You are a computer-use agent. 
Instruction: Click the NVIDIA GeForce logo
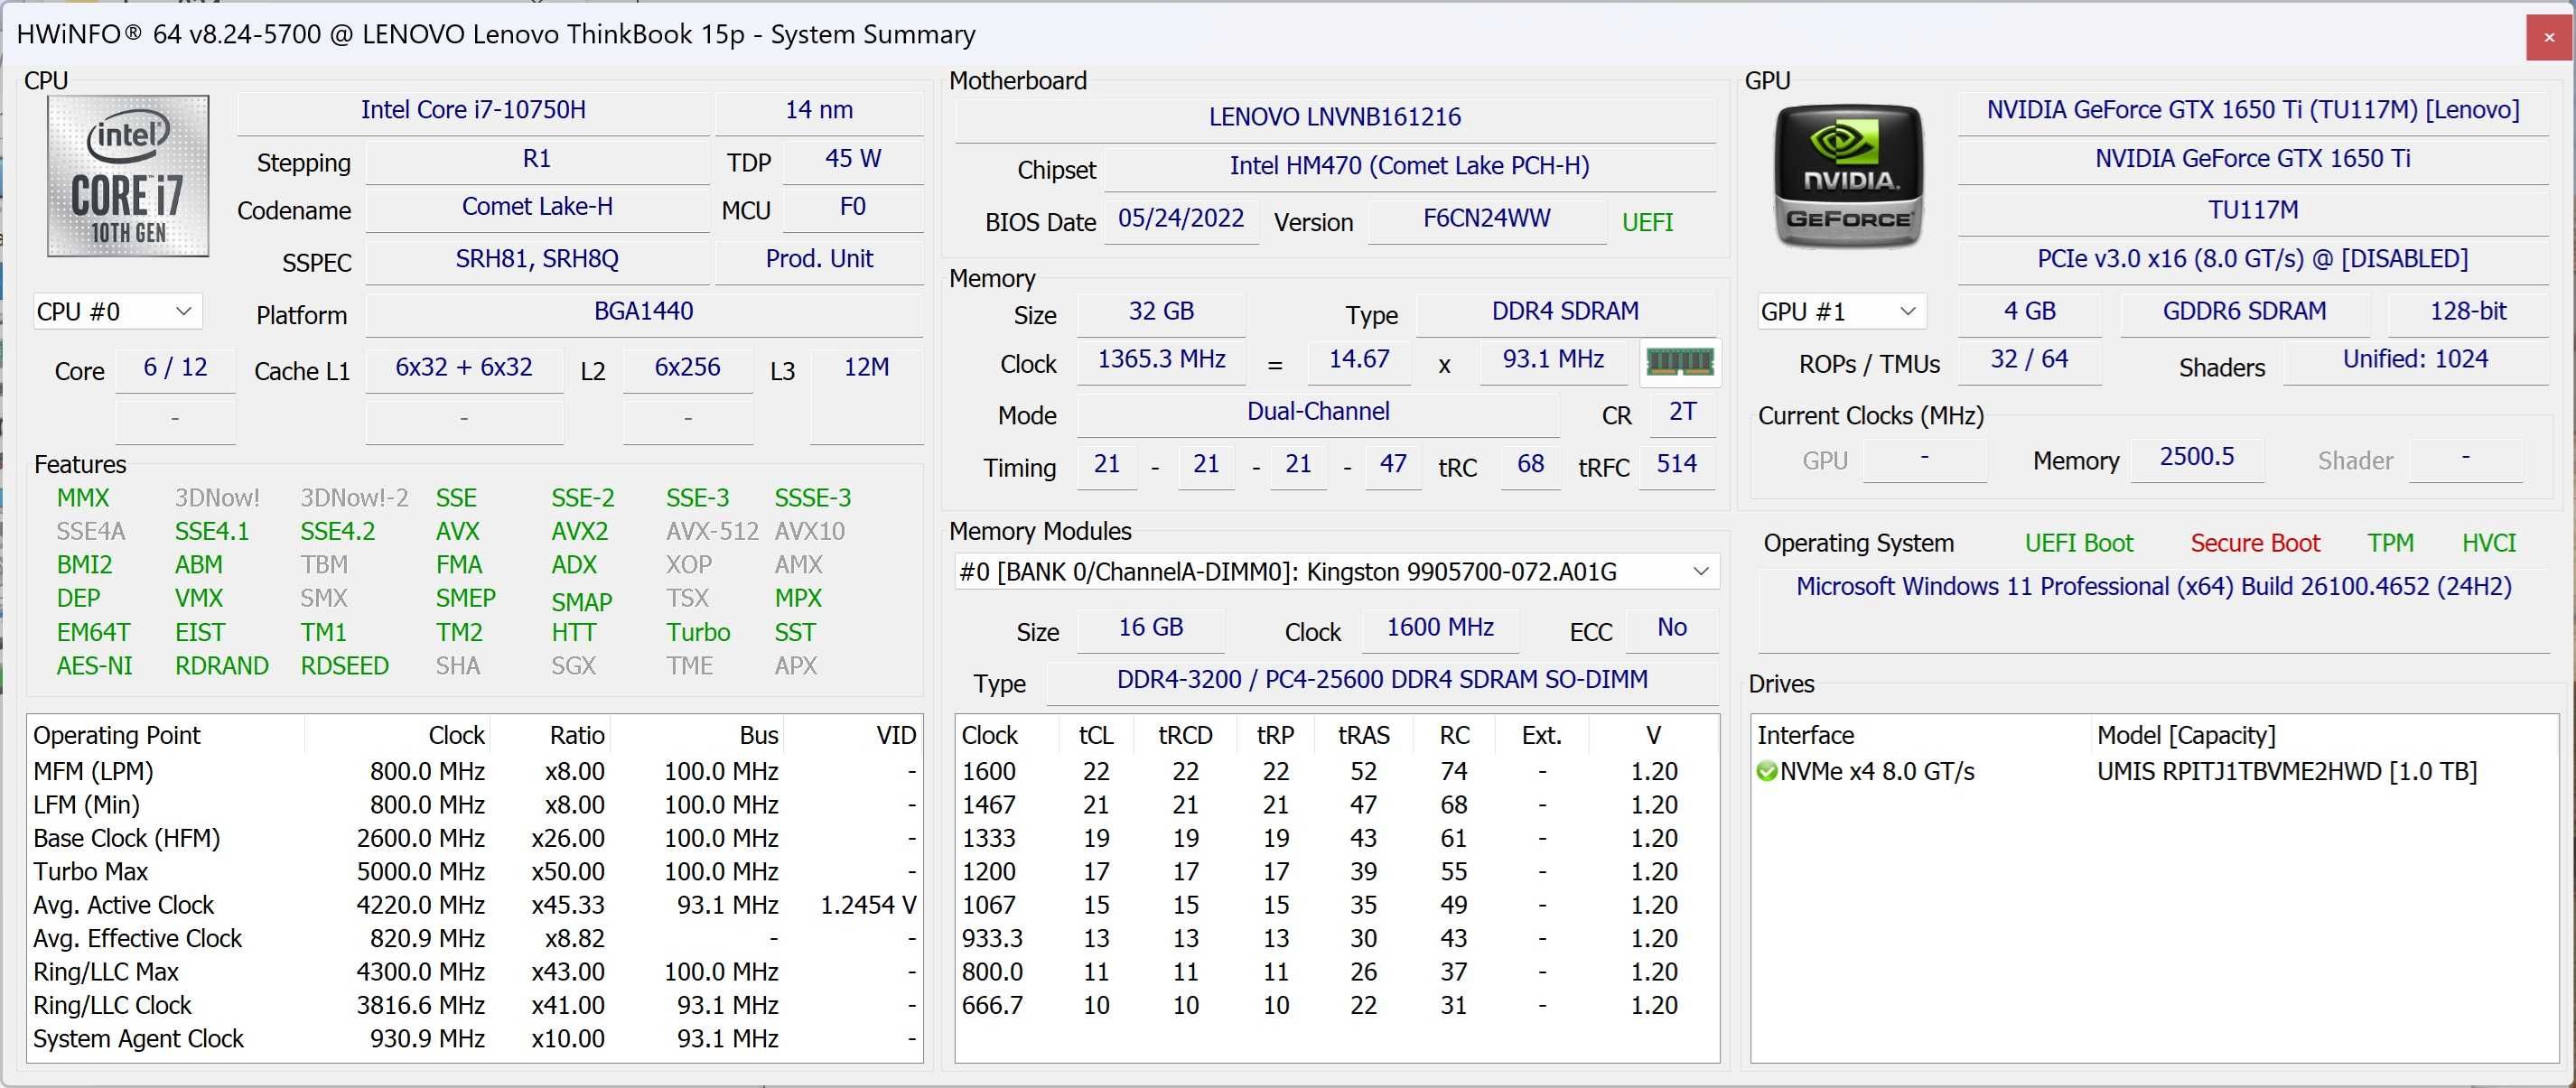point(1848,176)
